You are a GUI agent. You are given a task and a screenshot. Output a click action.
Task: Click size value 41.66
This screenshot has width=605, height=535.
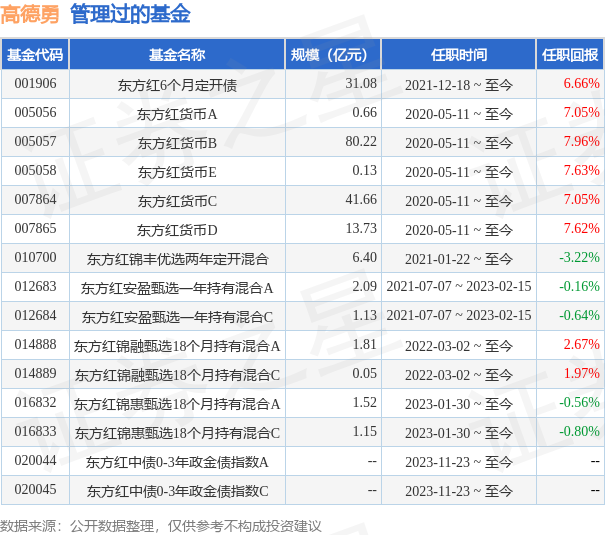tap(361, 199)
